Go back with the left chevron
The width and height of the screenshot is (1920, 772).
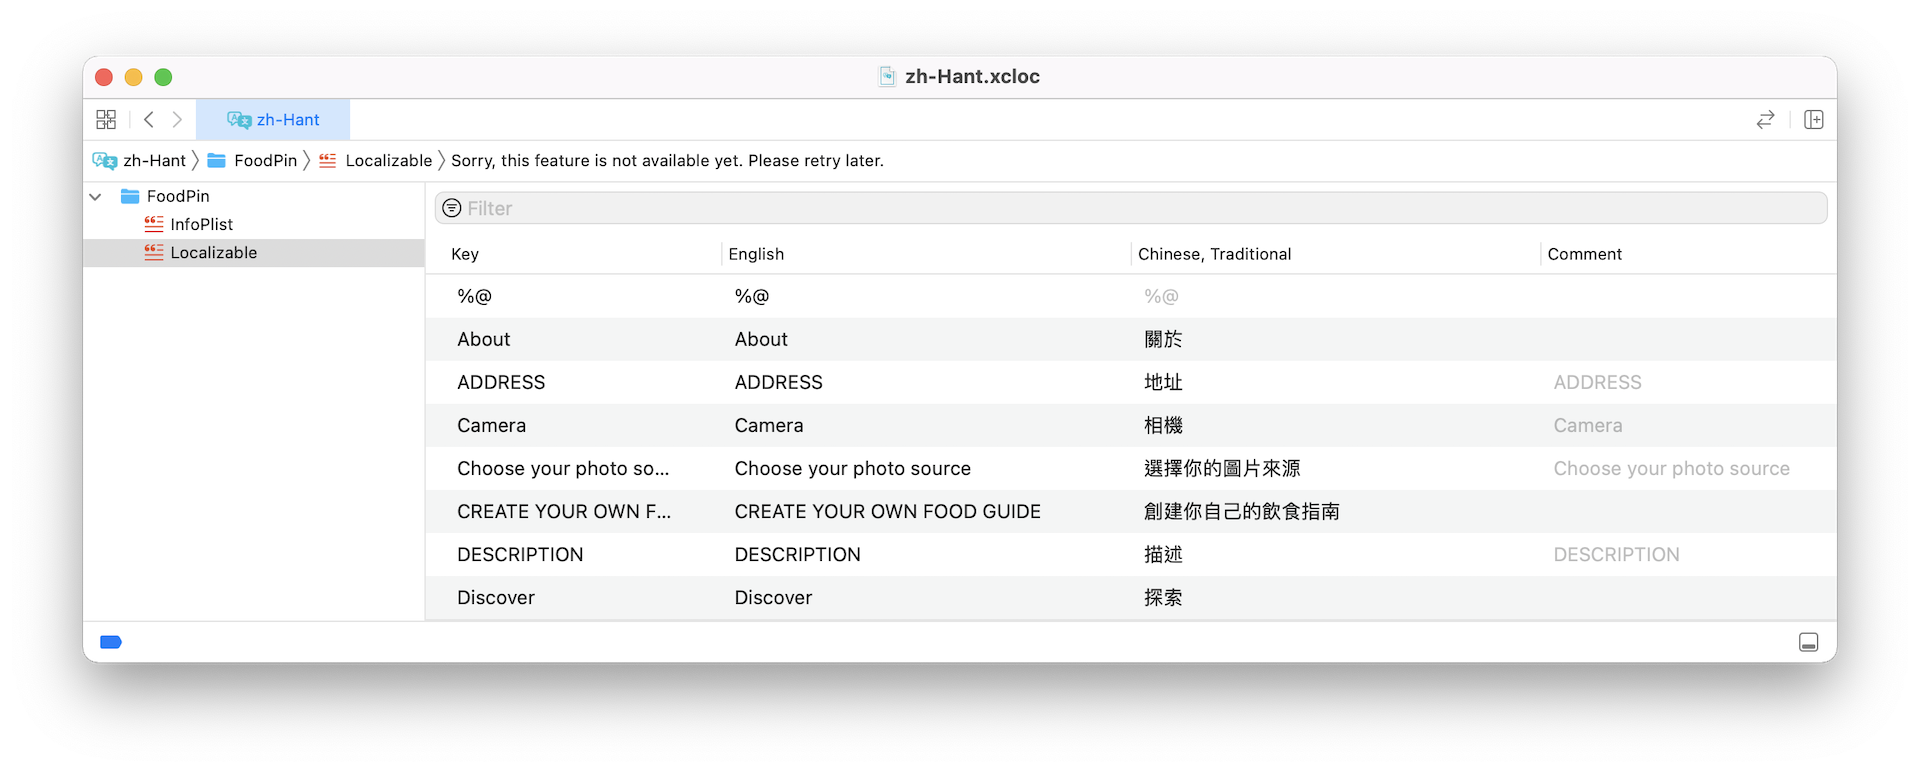point(149,120)
